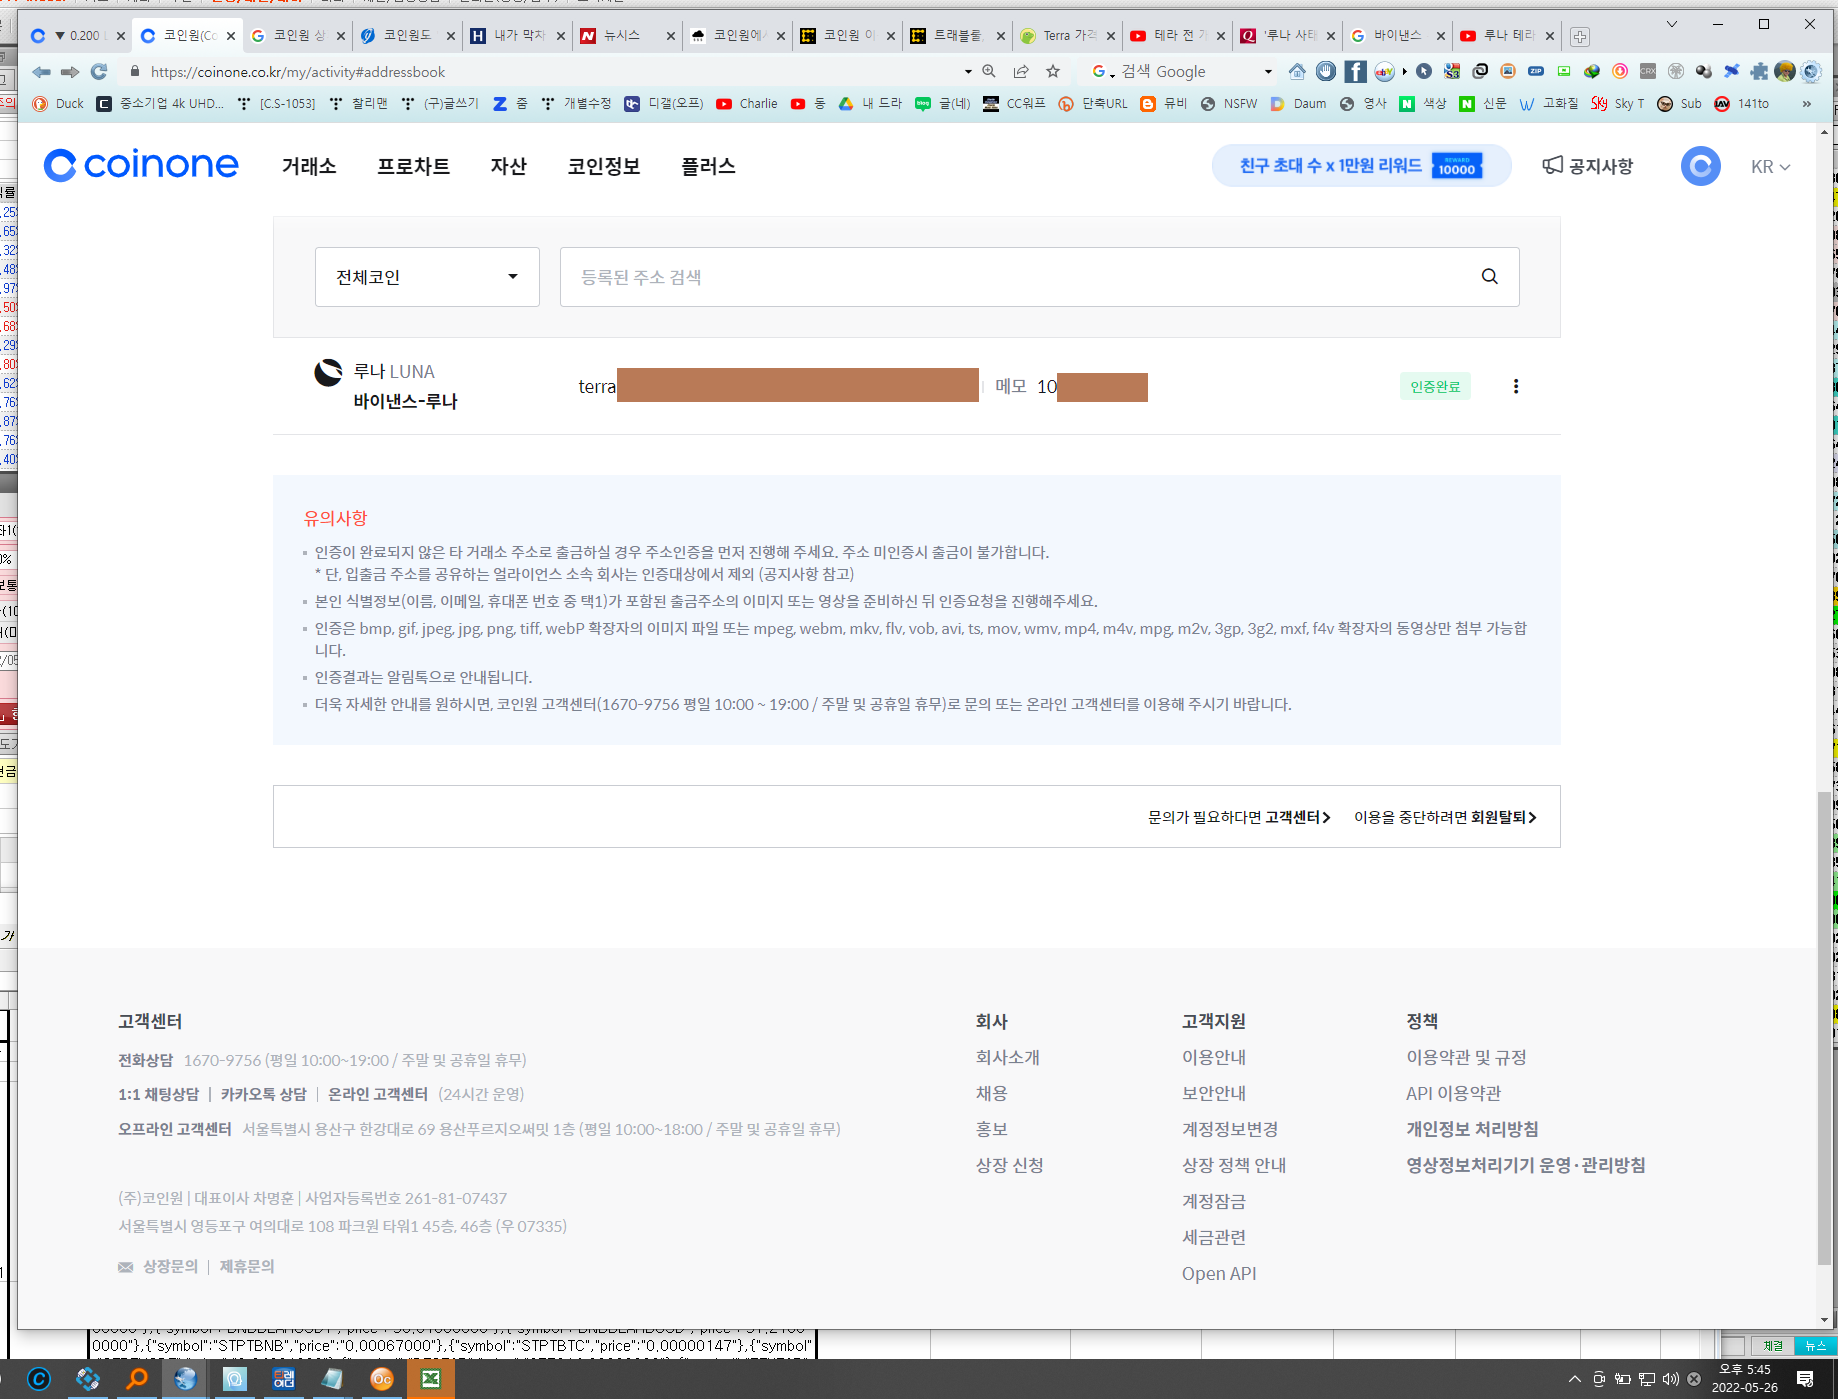Viewport: 1838px width, 1399px height.
Task: Go back with the browser back arrow
Action: [x=41, y=72]
